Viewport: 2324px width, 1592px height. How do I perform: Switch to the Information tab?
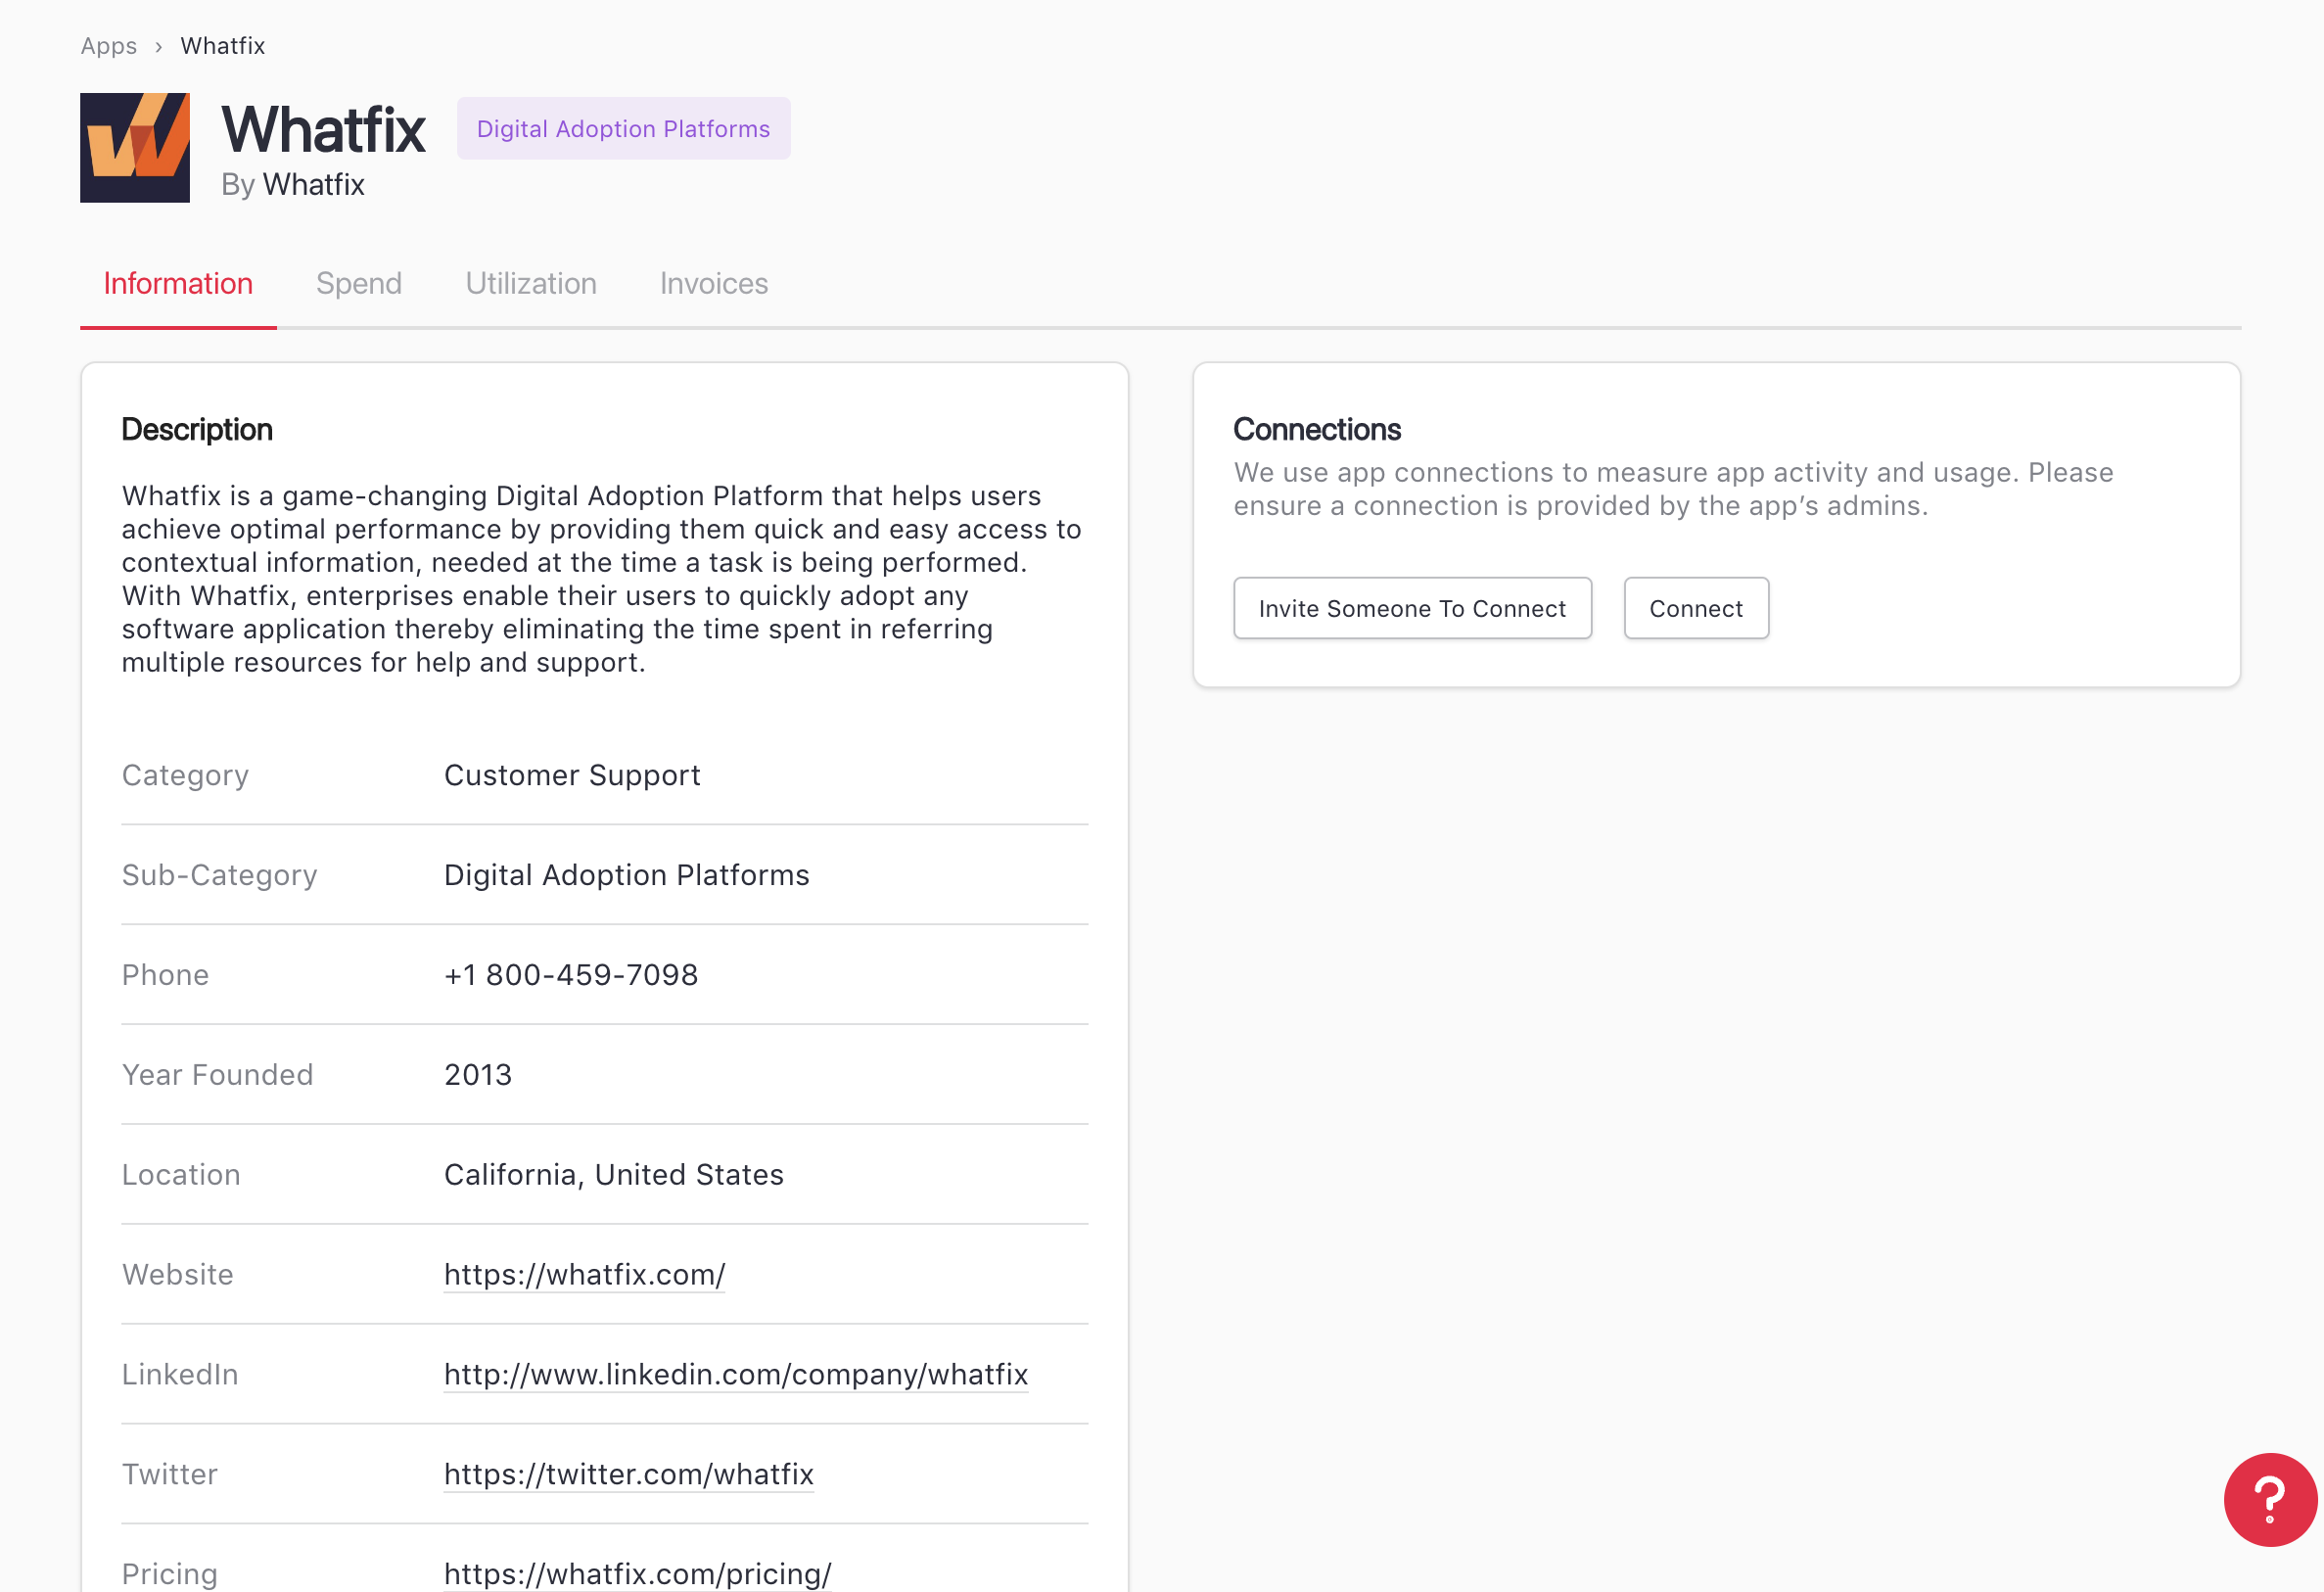click(178, 284)
